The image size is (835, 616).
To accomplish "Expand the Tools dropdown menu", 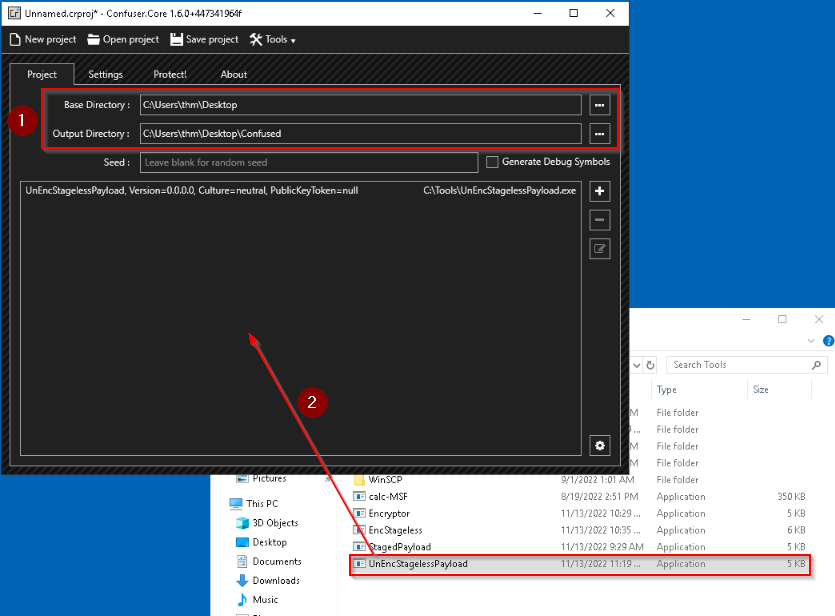I will pyautogui.click(x=273, y=39).
